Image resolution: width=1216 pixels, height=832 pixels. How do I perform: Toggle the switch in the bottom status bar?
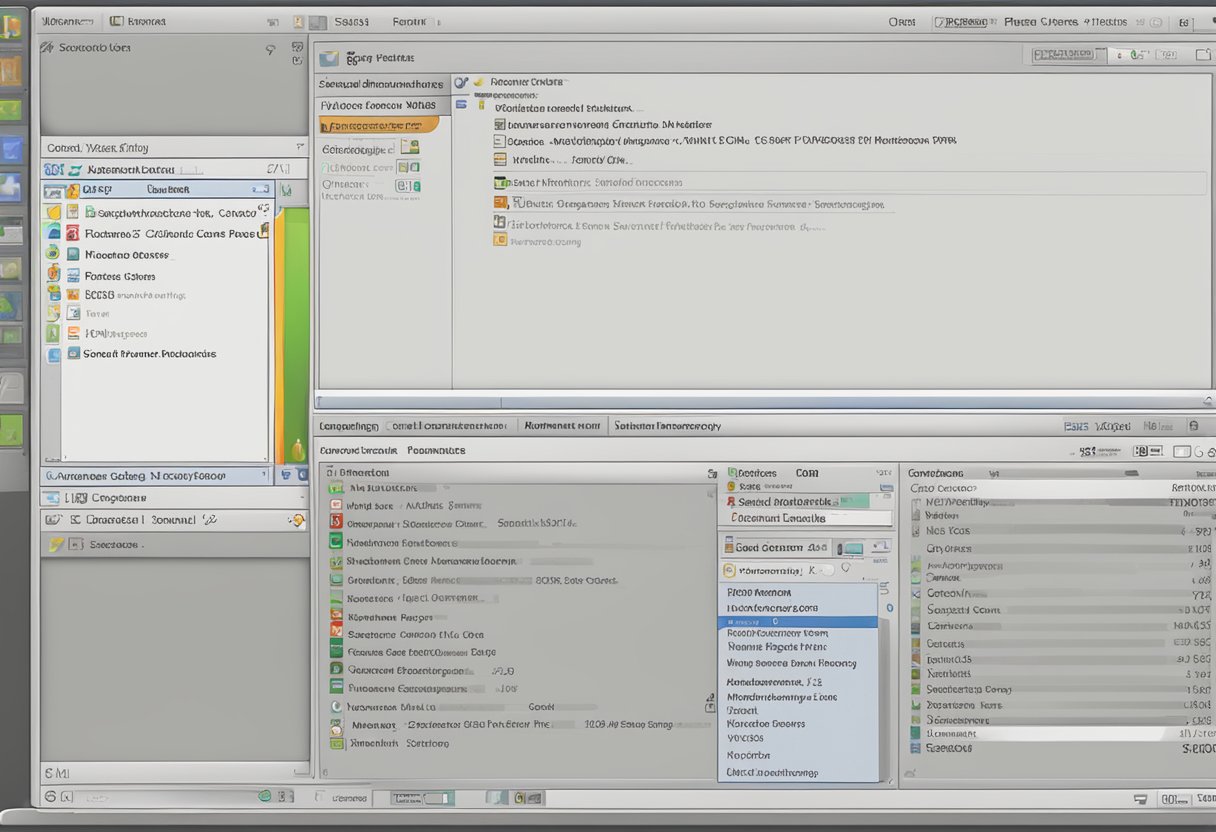pyautogui.click(x=435, y=798)
